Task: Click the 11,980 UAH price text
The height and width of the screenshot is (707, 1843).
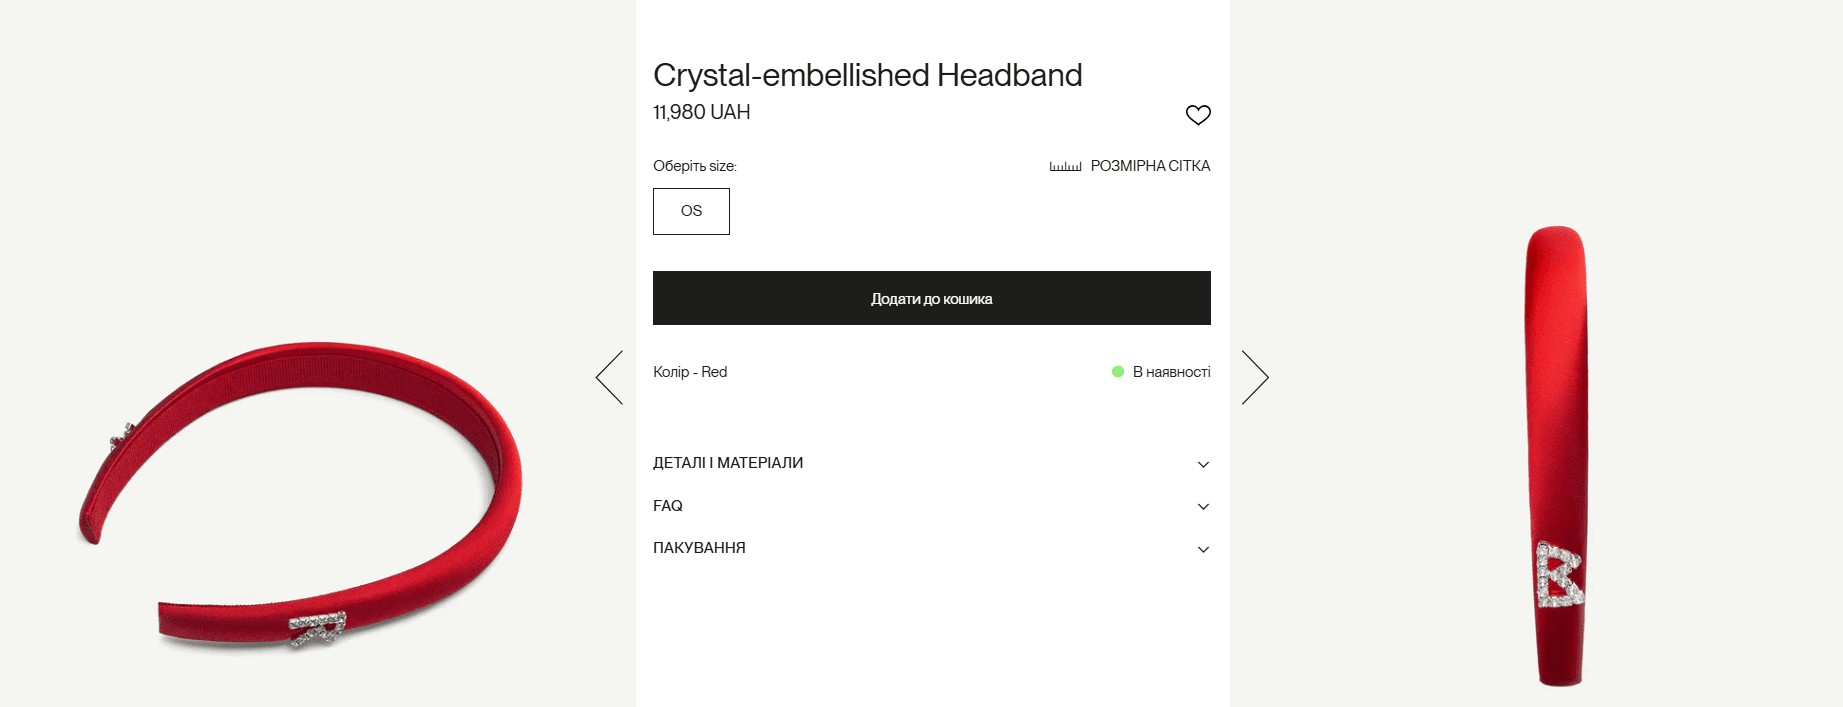Action: 701,112
